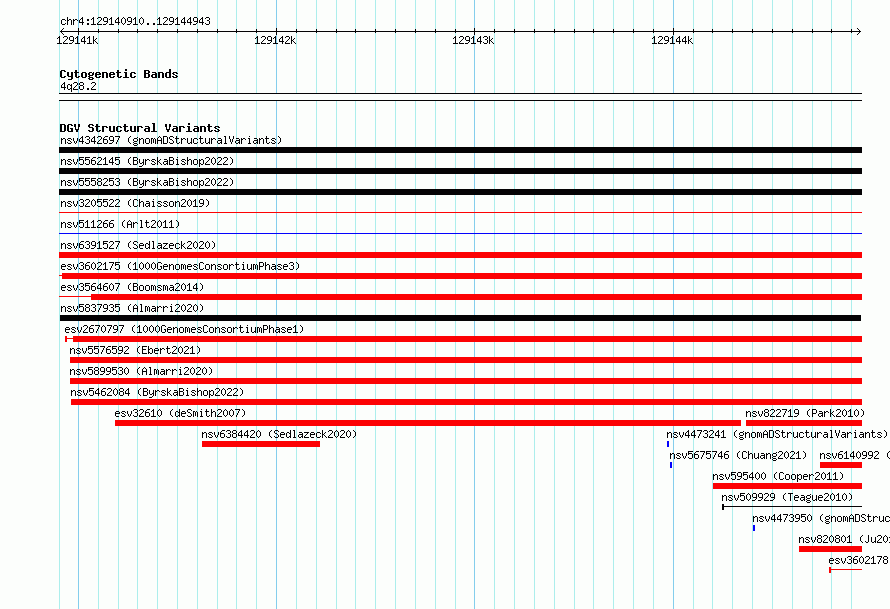Select nsv5462084 (ByrskaBishop2022) label
This screenshot has height=609, width=890.
click(157, 392)
